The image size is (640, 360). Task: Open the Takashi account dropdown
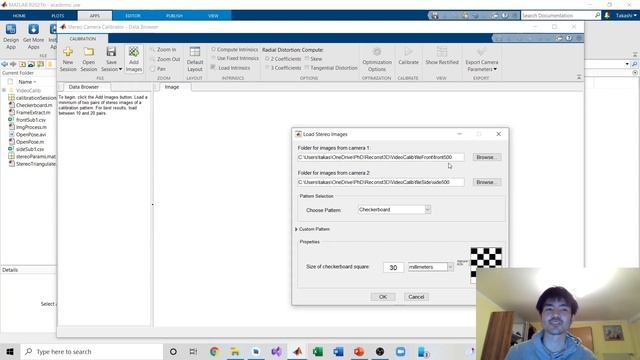(x=626, y=16)
